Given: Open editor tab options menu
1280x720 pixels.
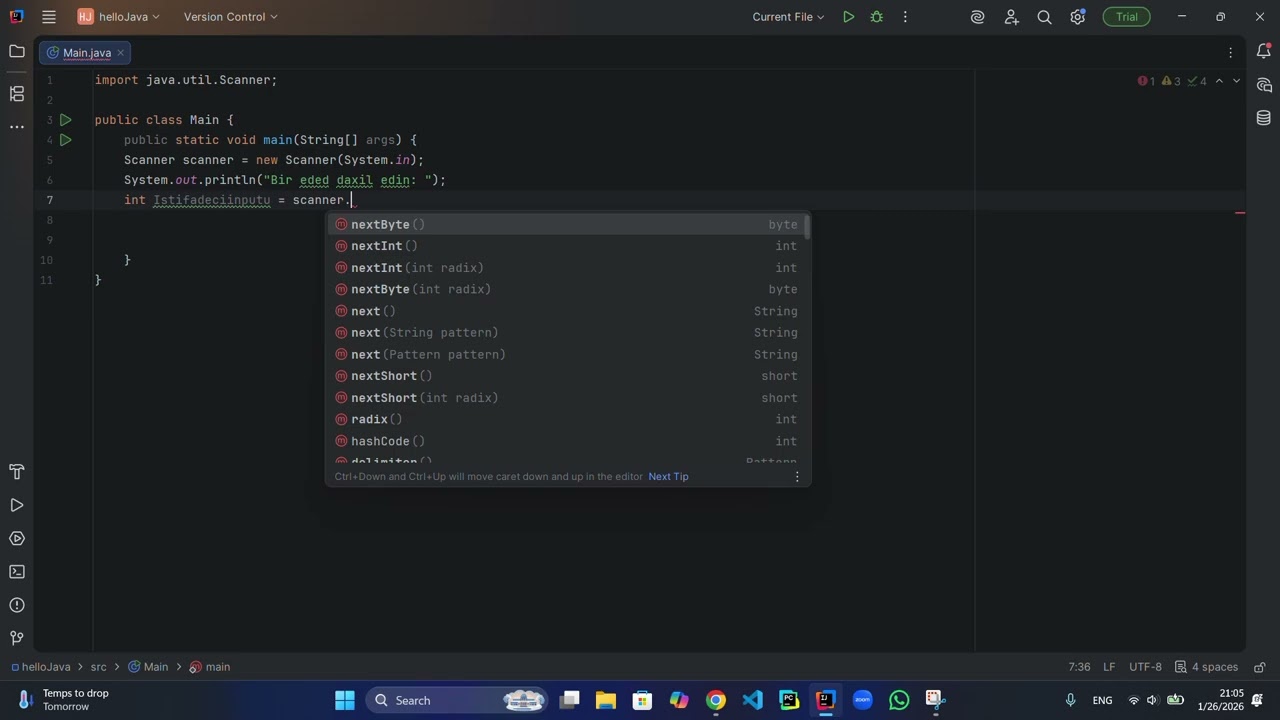Looking at the screenshot, I should 1231,53.
